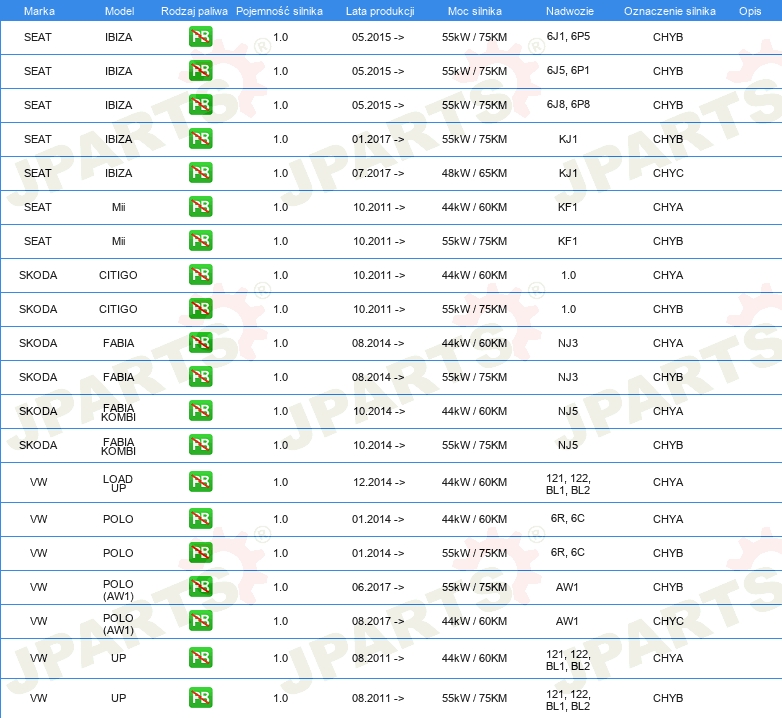Click the Opis column header
782x718 pixels.
[x=750, y=11]
